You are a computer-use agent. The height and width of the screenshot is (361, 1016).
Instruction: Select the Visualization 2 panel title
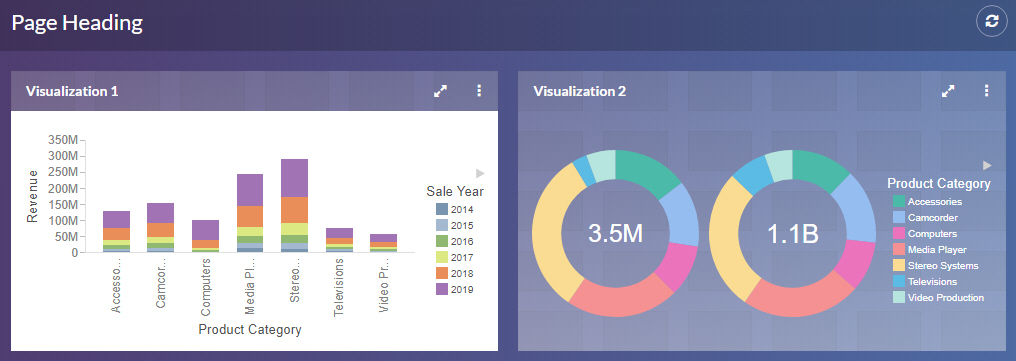580,91
